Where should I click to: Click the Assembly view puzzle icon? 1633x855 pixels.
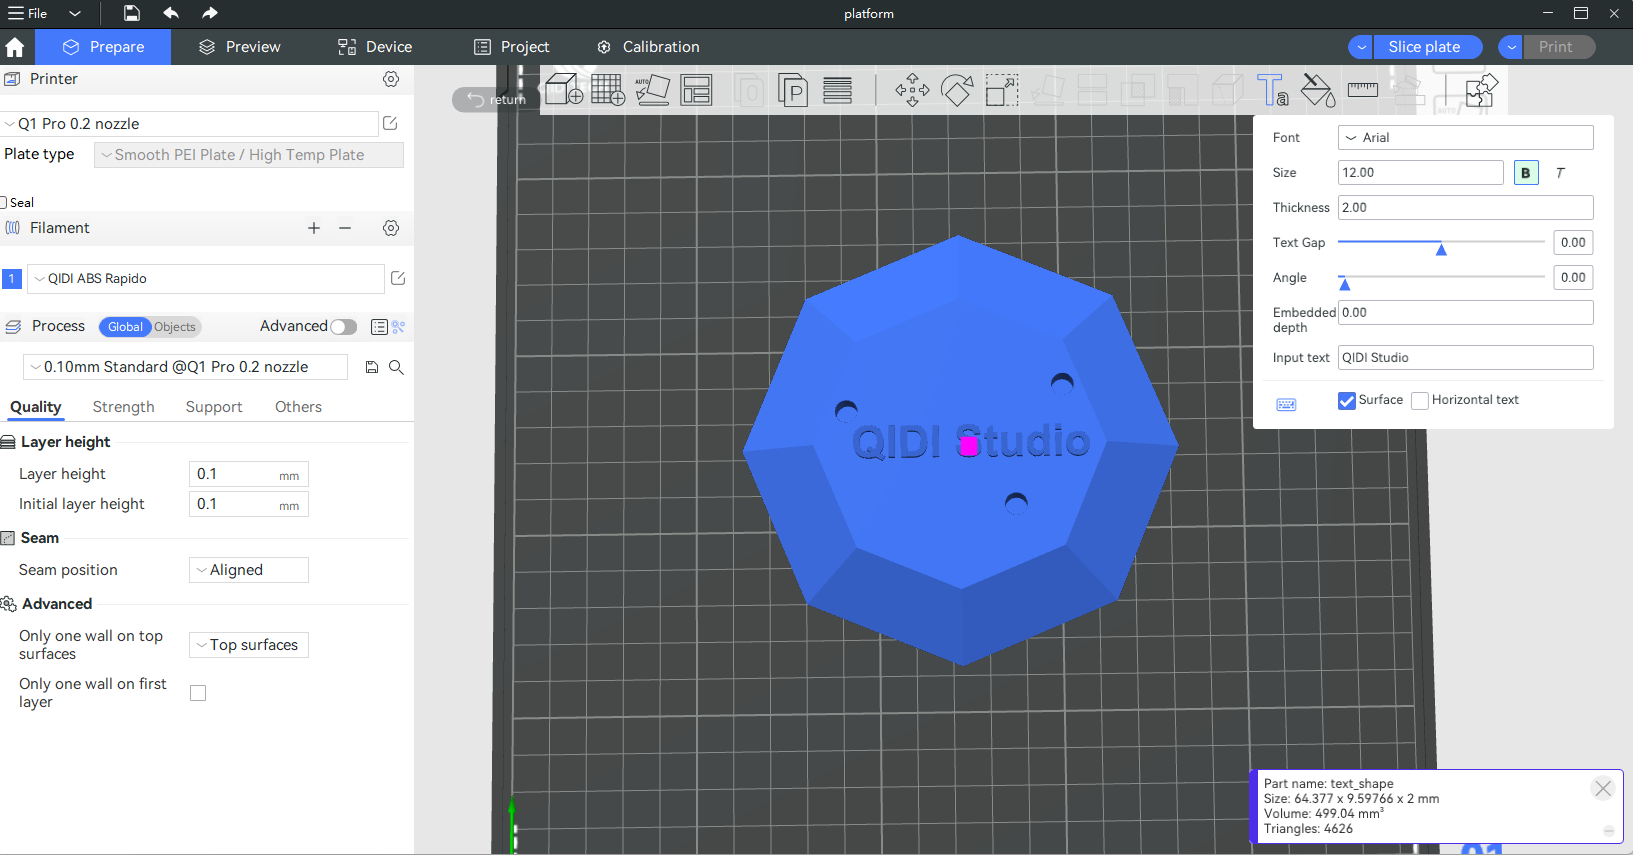[1481, 90]
